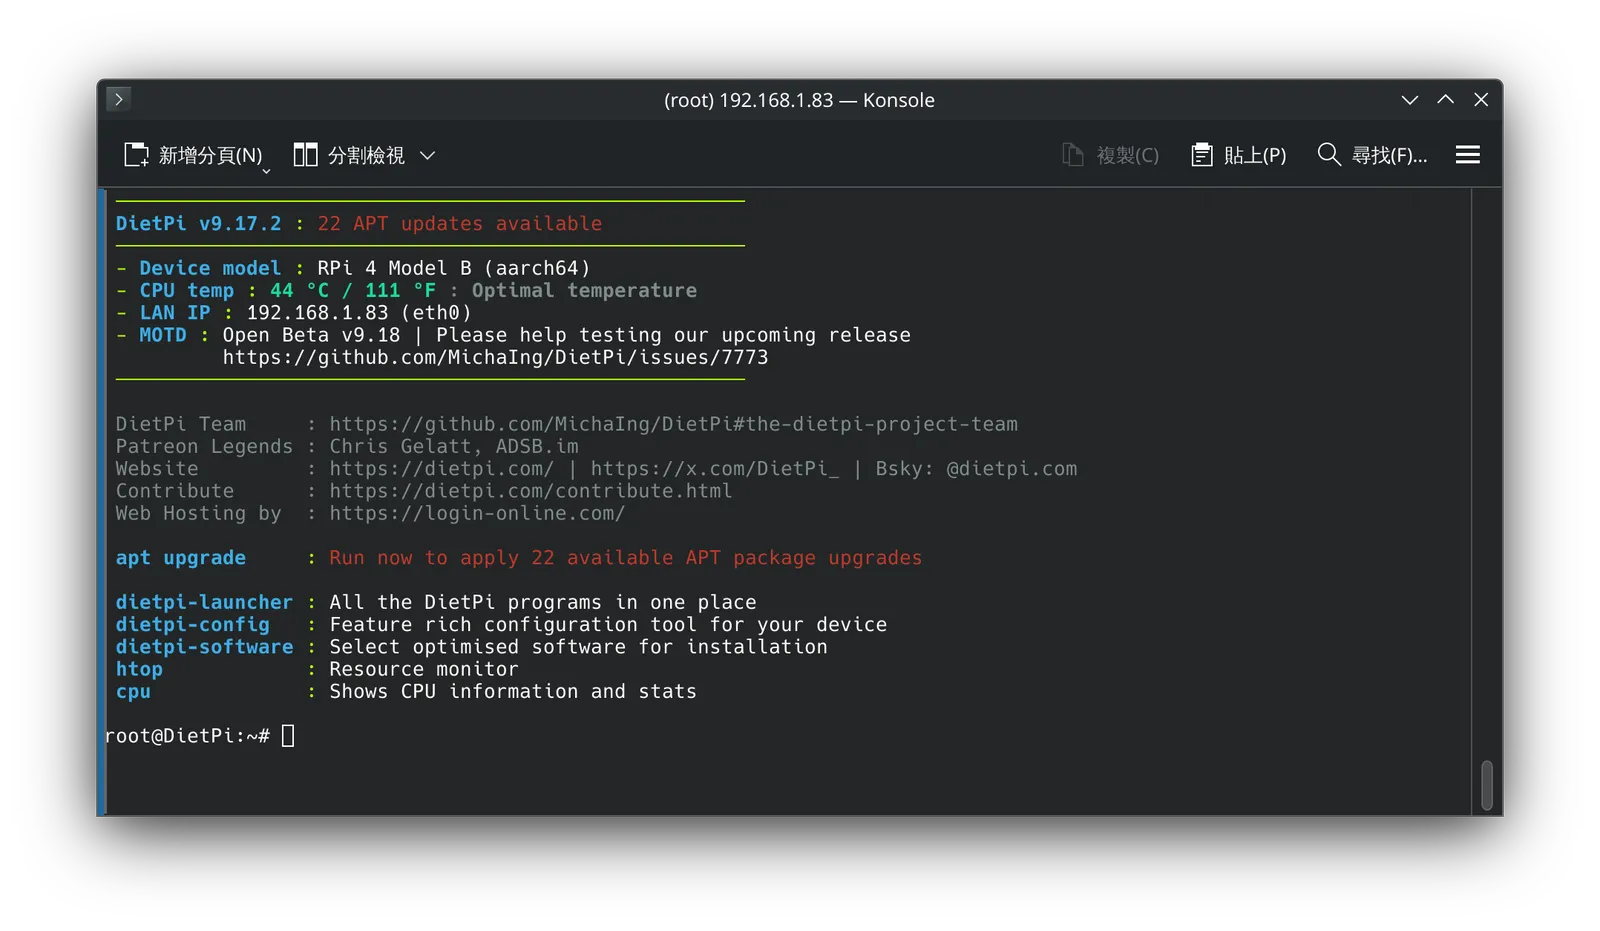Minimize the Konsole window
Image resolution: width=1600 pixels, height=931 pixels.
tap(1410, 100)
